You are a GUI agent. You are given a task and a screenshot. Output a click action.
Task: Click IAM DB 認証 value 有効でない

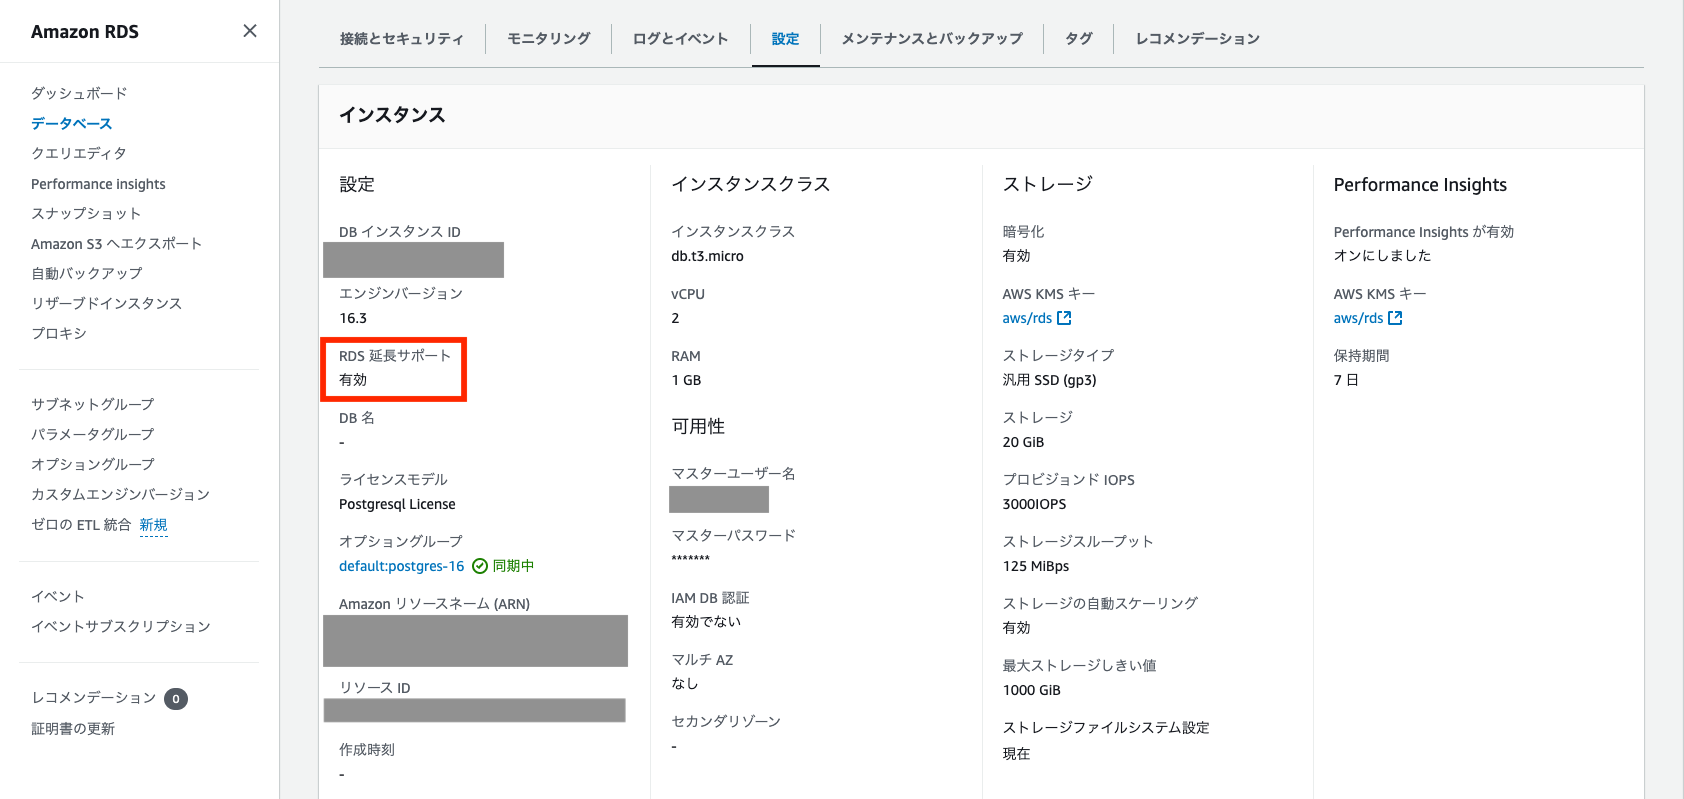point(706,622)
